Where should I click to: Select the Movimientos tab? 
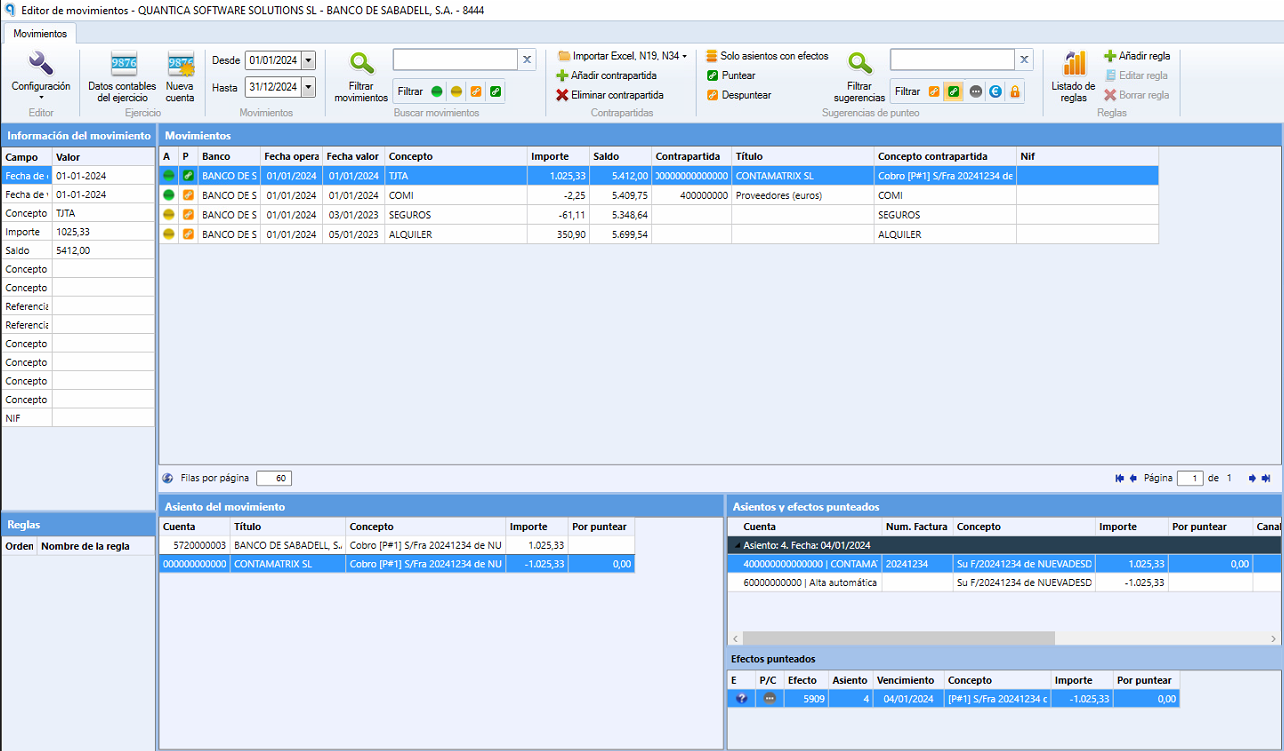(41, 33)
